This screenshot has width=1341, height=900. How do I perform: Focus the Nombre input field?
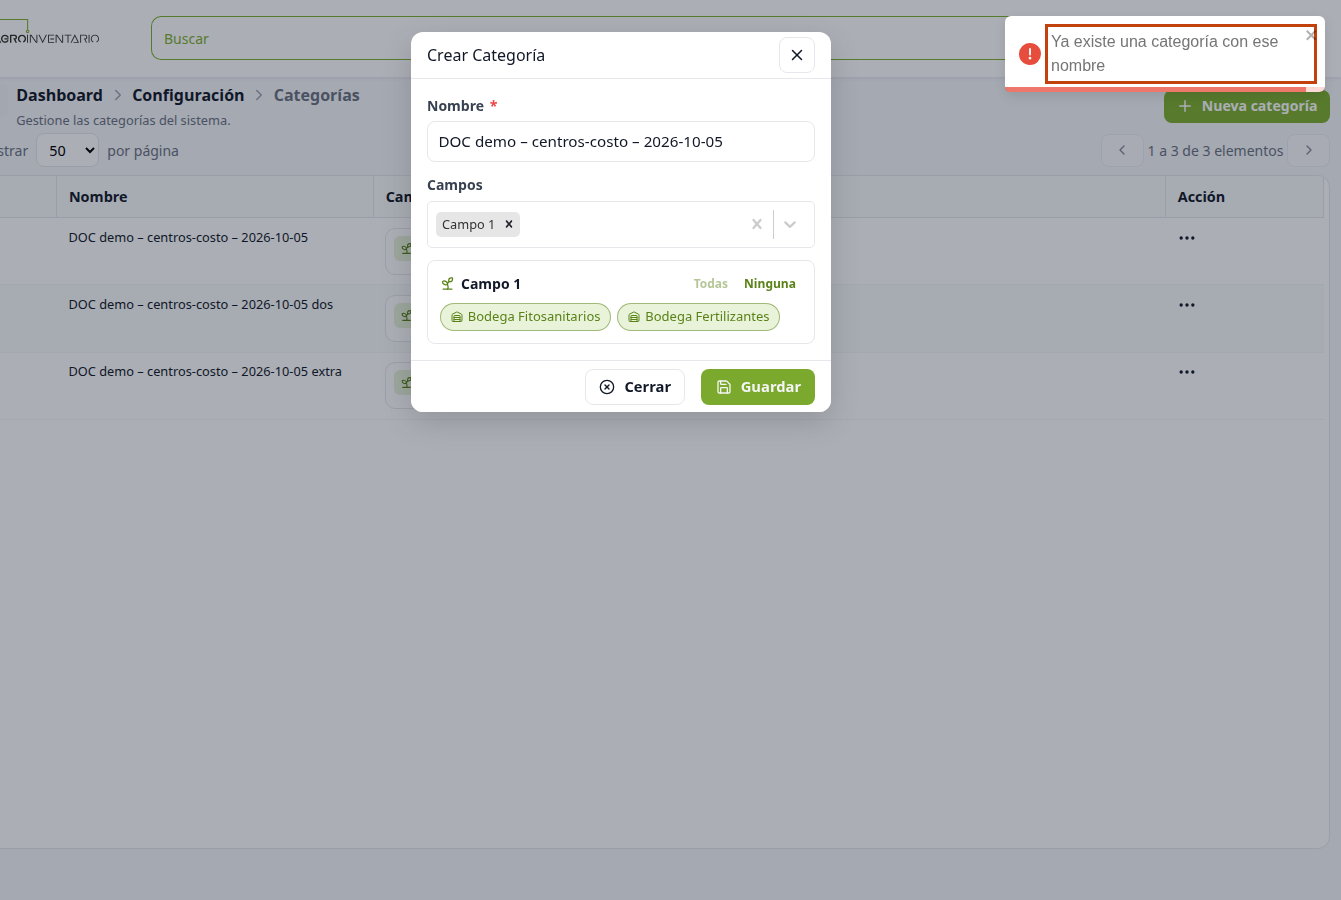621,142
